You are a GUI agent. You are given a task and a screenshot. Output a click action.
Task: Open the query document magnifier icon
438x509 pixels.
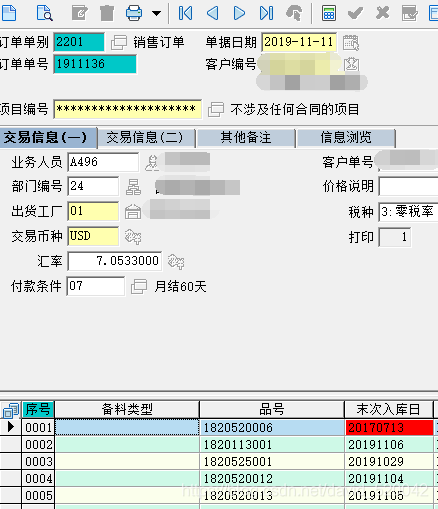[45, 13]
